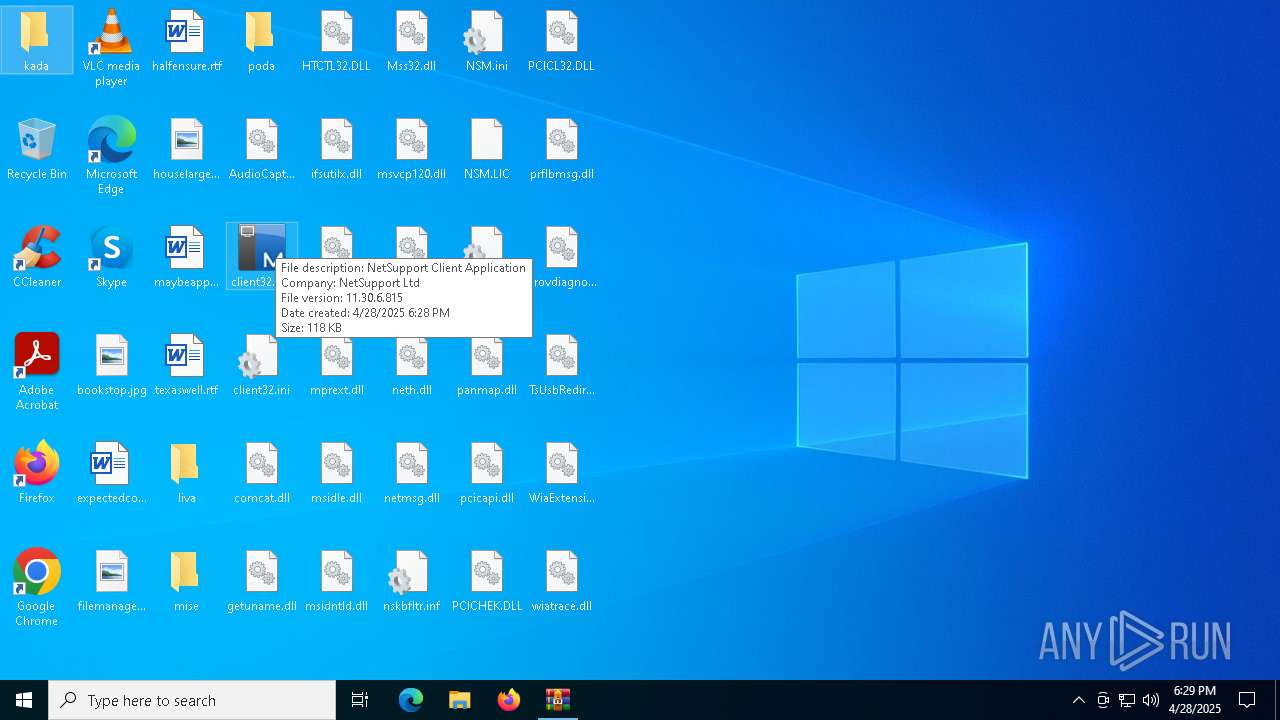Screen dimensions: 1280x720
Task: Open VLC media player shortcut
Action: click(111, 48)
